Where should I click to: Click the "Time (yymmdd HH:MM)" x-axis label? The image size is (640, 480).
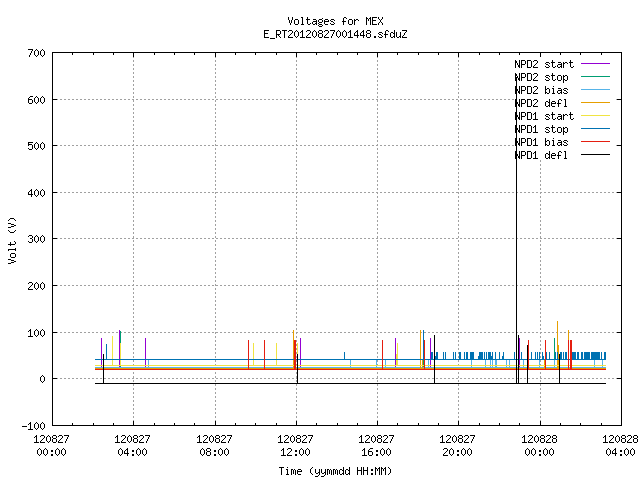pyautogui.click(x=335, y=471)
